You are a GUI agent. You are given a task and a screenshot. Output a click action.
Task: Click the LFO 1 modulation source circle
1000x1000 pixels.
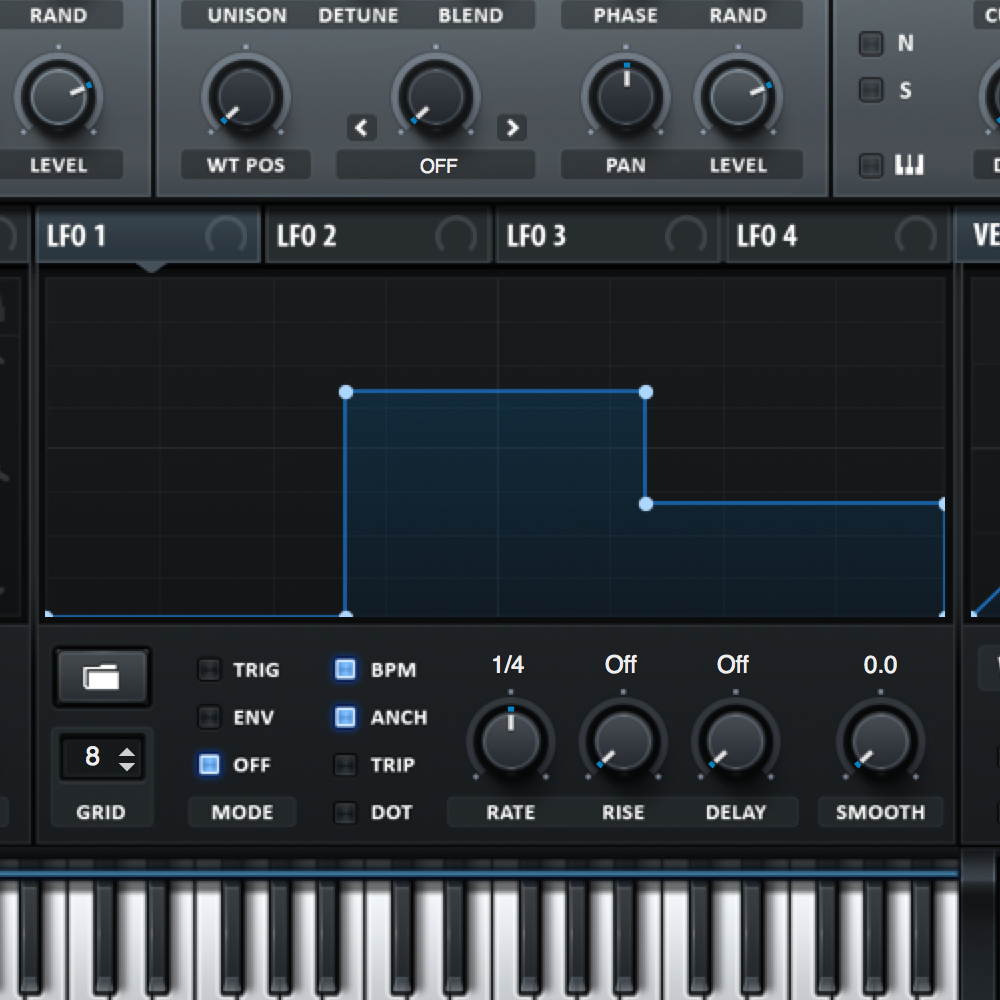point(226,236)
